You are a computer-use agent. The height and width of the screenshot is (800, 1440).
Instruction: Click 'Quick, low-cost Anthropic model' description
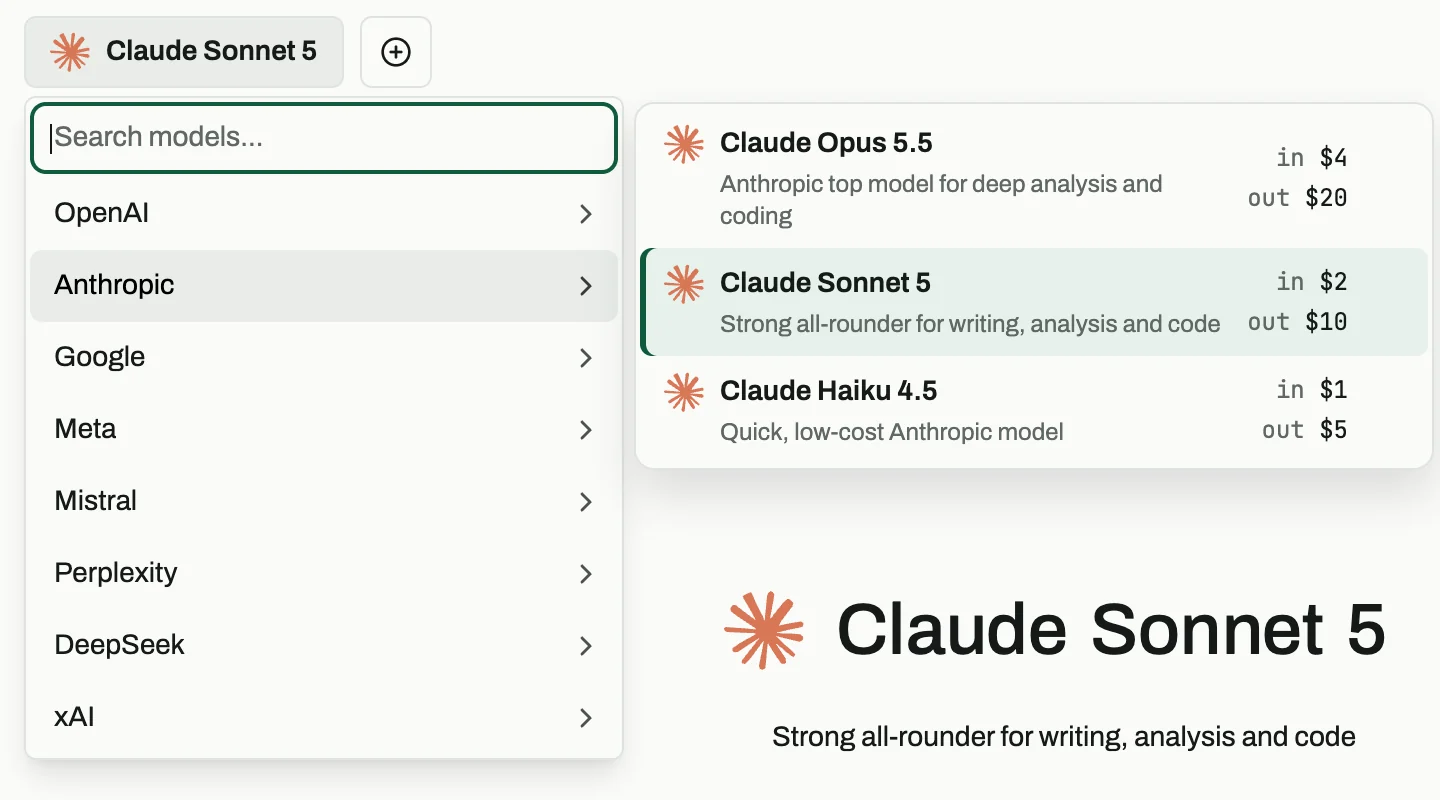pyautogui.click(x=892, y=432)
